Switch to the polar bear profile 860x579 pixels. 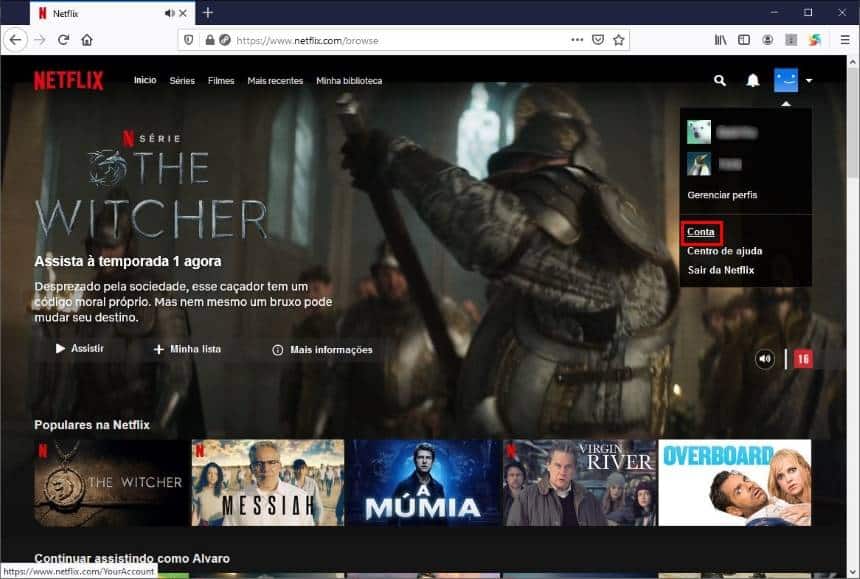tap(699, 132)
